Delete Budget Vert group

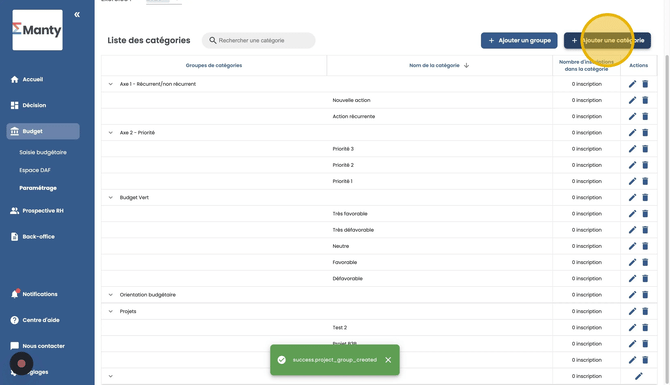click(645, 198)
